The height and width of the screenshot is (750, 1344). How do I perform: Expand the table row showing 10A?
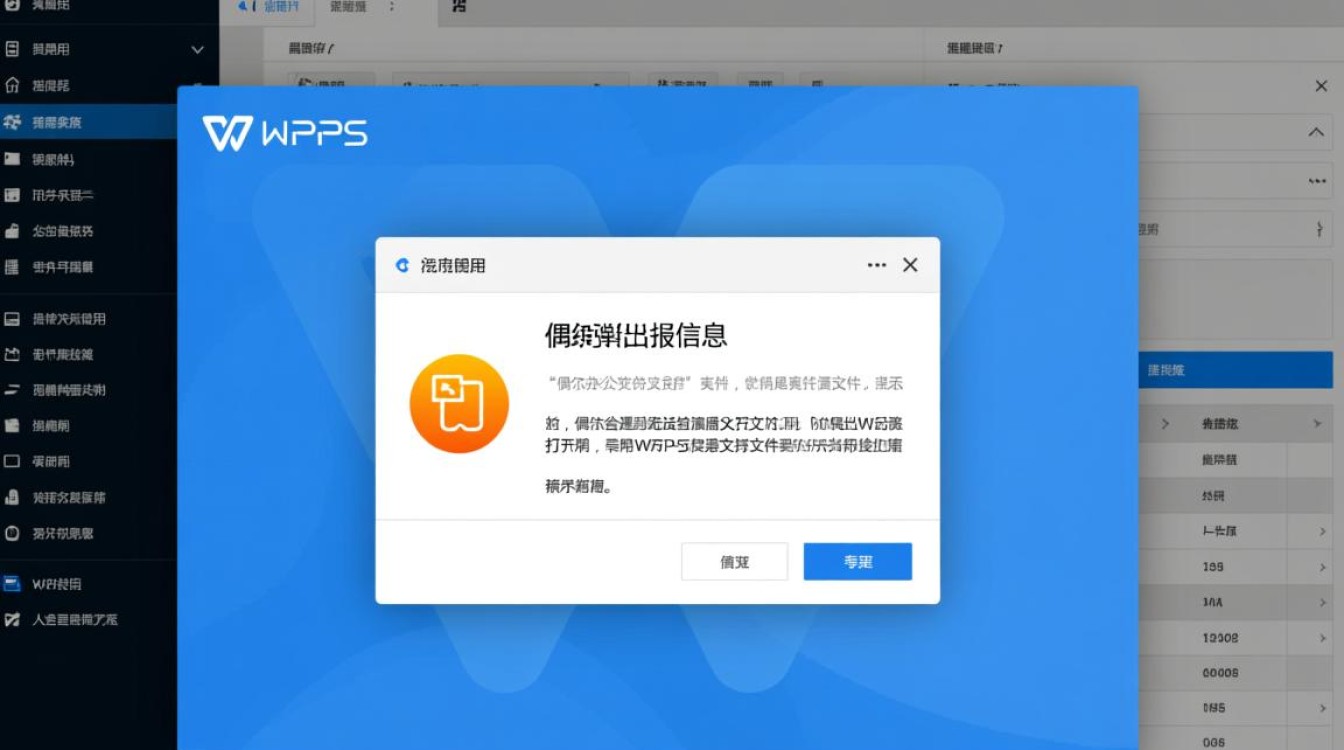tap(1322, 603)
